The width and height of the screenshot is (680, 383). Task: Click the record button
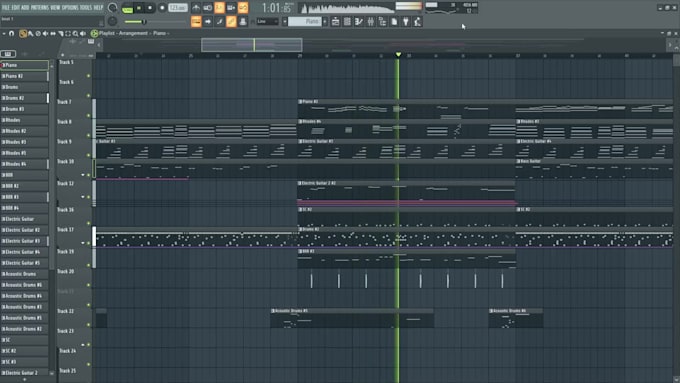(x=162, y=8)
